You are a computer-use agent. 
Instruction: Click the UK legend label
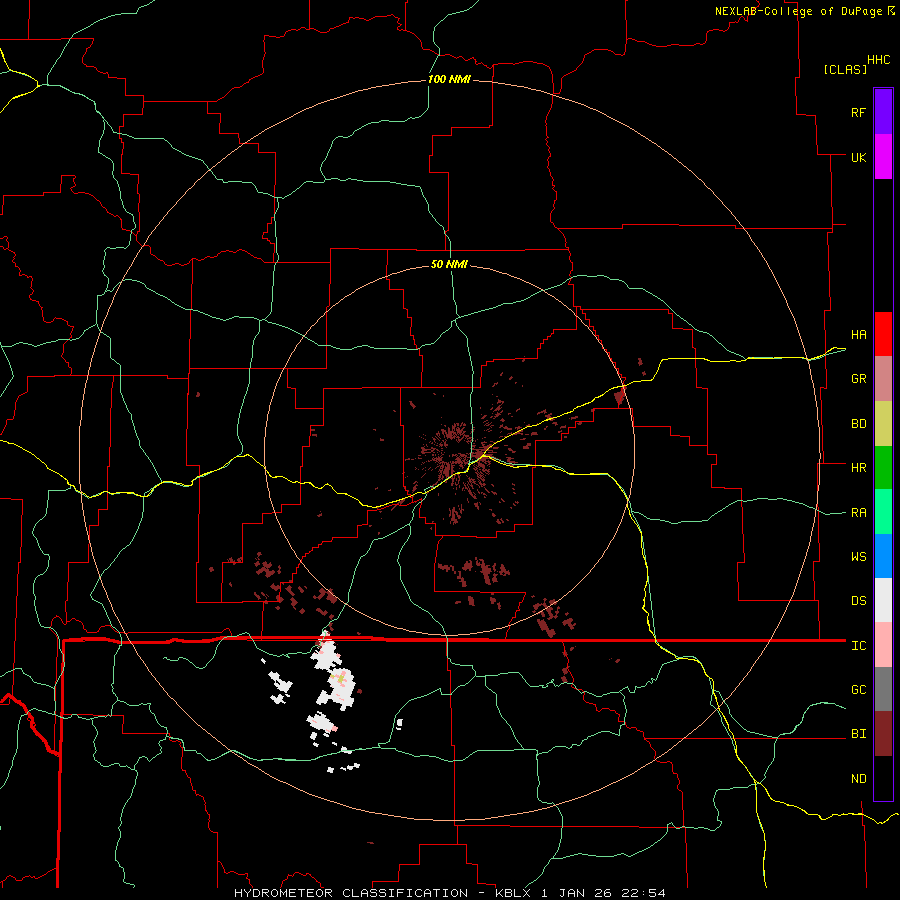point(859,158)
